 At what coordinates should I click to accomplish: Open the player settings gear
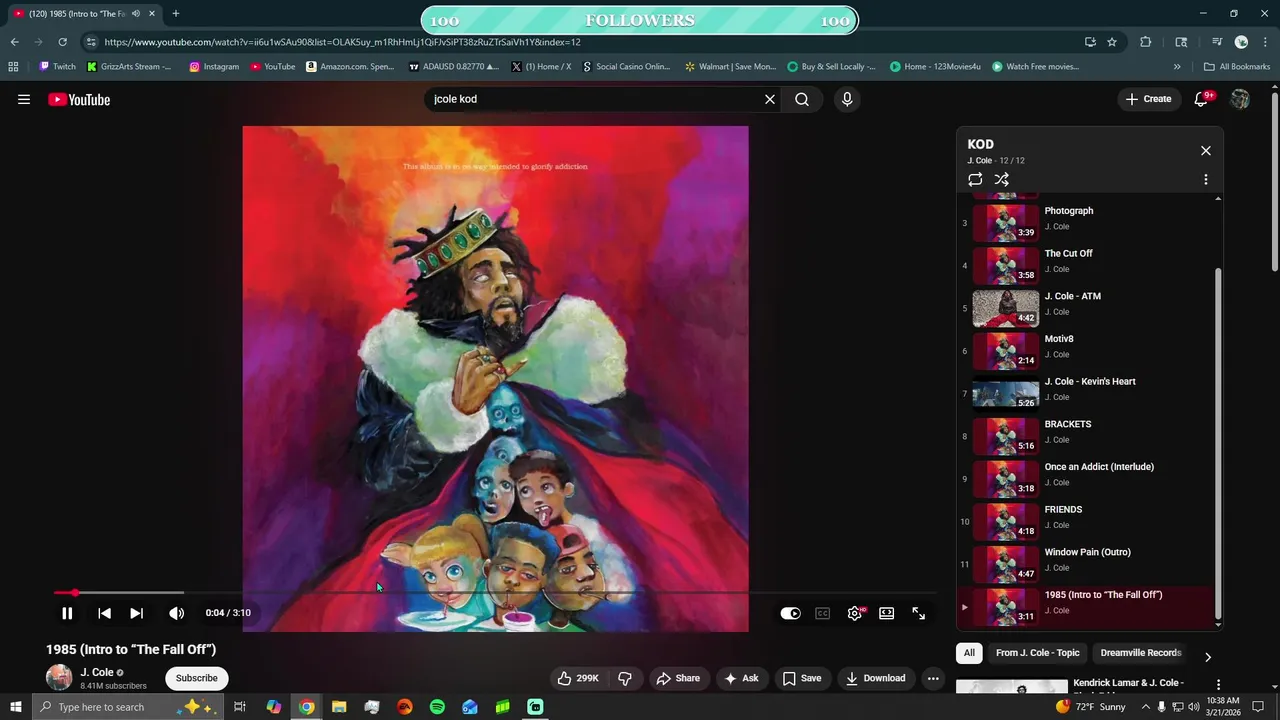[x=855, y=613]
